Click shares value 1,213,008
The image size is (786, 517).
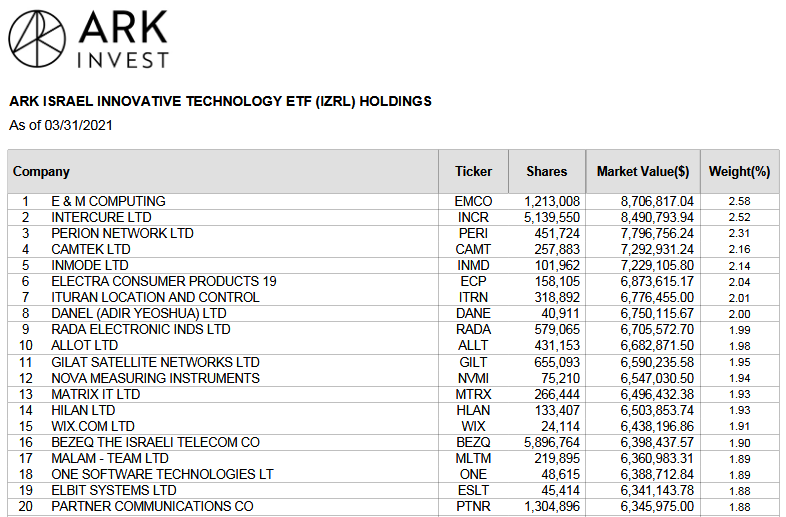point(552,201)
